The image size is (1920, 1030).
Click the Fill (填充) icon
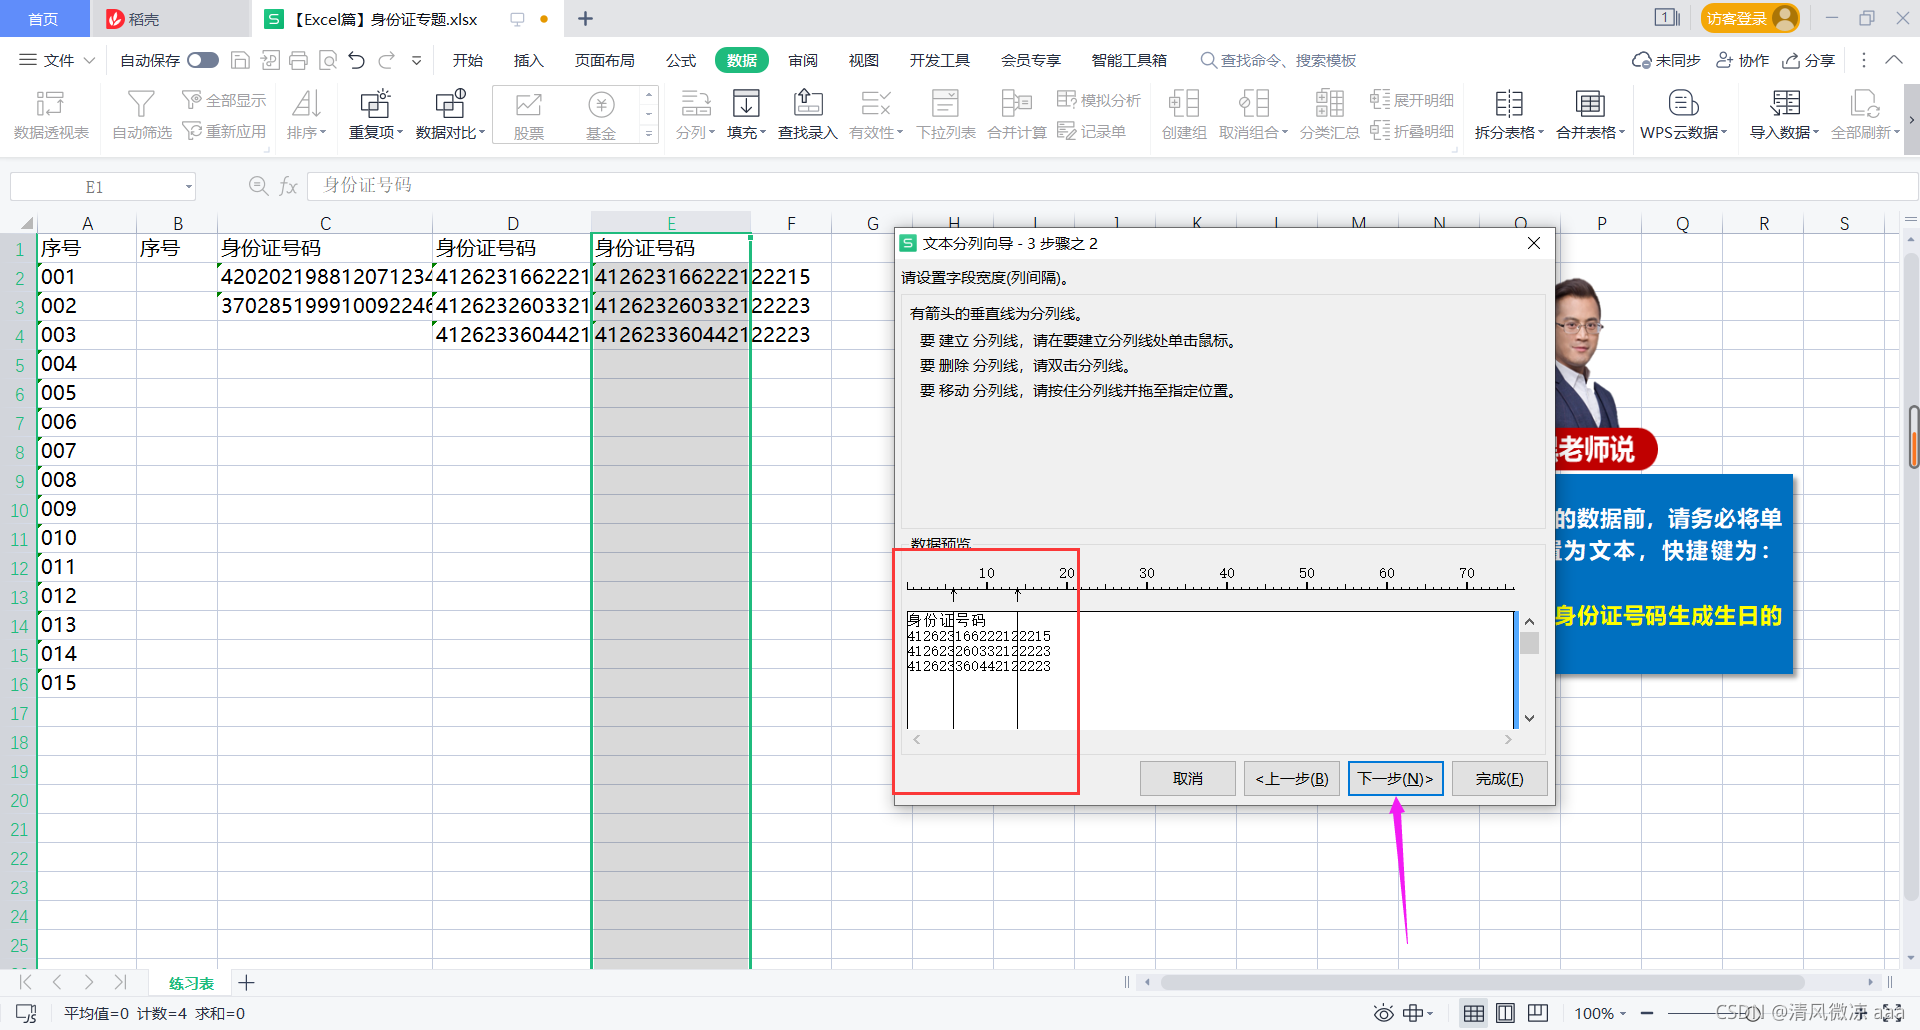746,103
